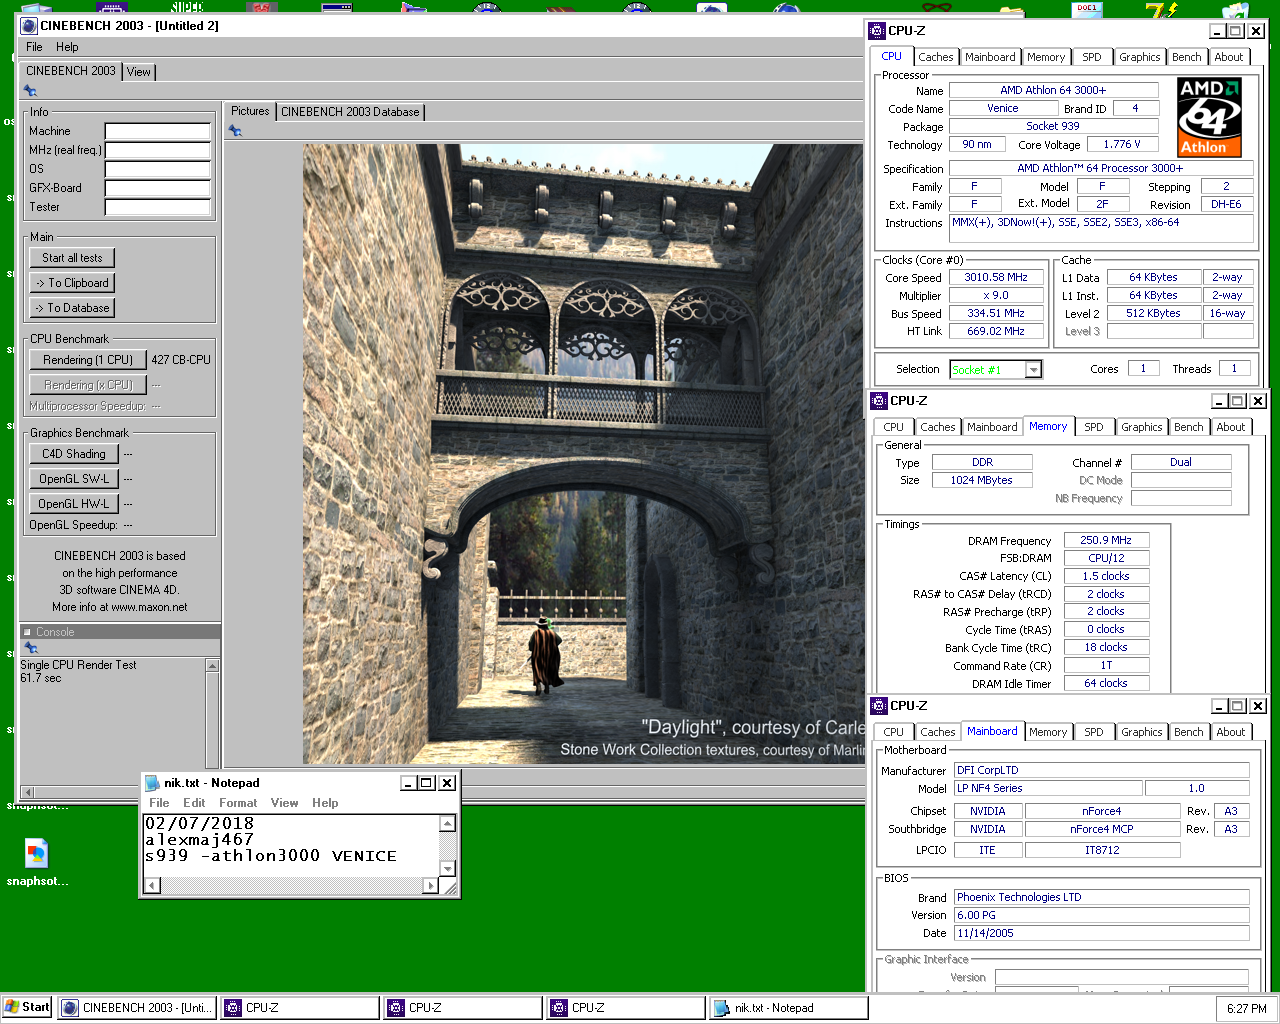Click the Windows Start button
Viewport: 1280px width, 1024px height.
27,1008
